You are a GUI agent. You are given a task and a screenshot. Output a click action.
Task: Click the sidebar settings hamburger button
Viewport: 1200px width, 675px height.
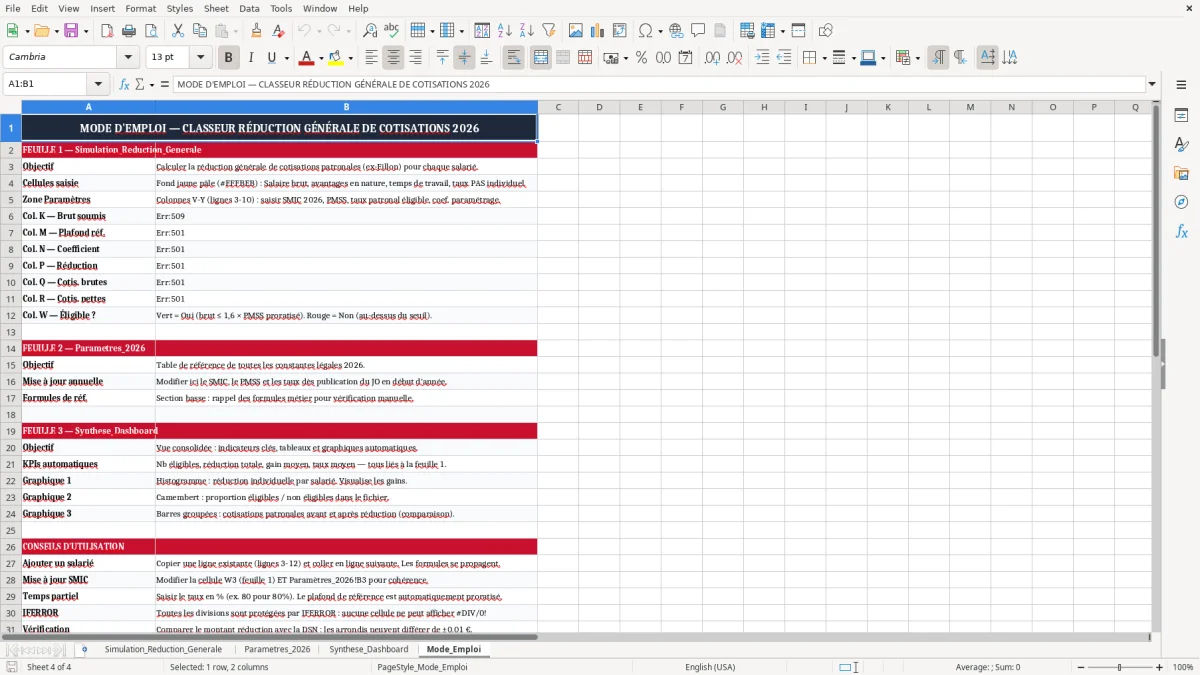pyautogui.click(x=1181, y=85)
